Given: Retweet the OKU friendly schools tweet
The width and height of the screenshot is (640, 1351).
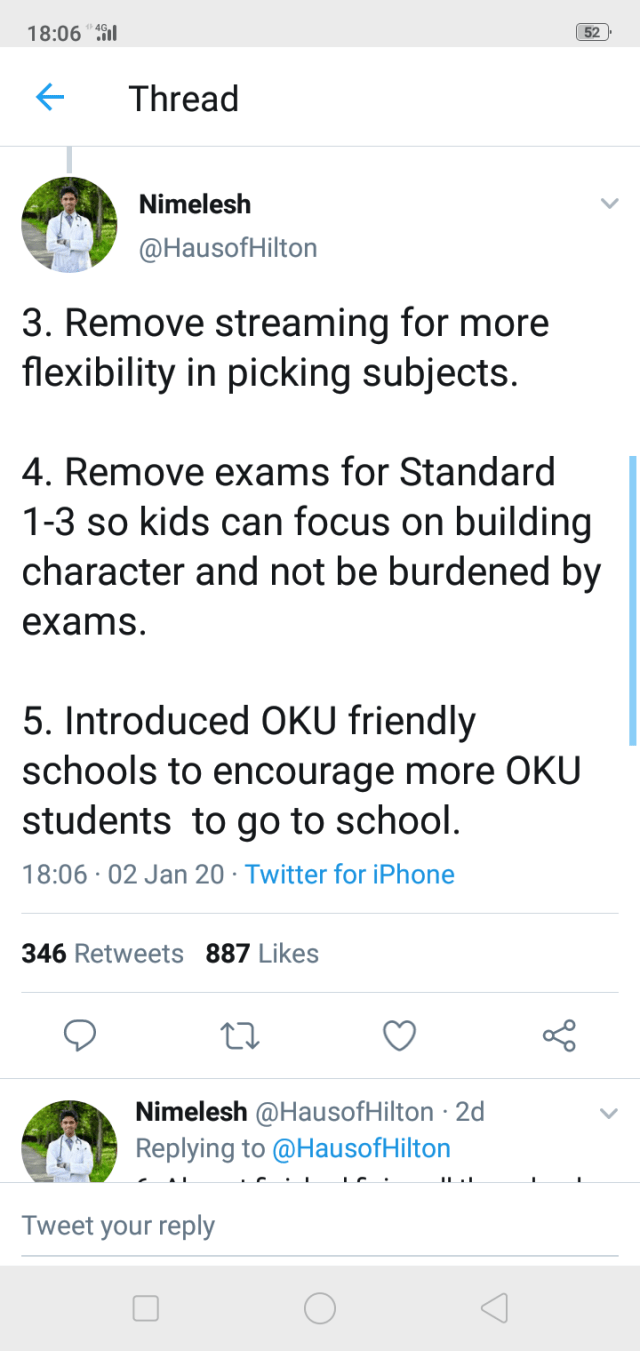Looking at the screenshot, I should 239,1035.
